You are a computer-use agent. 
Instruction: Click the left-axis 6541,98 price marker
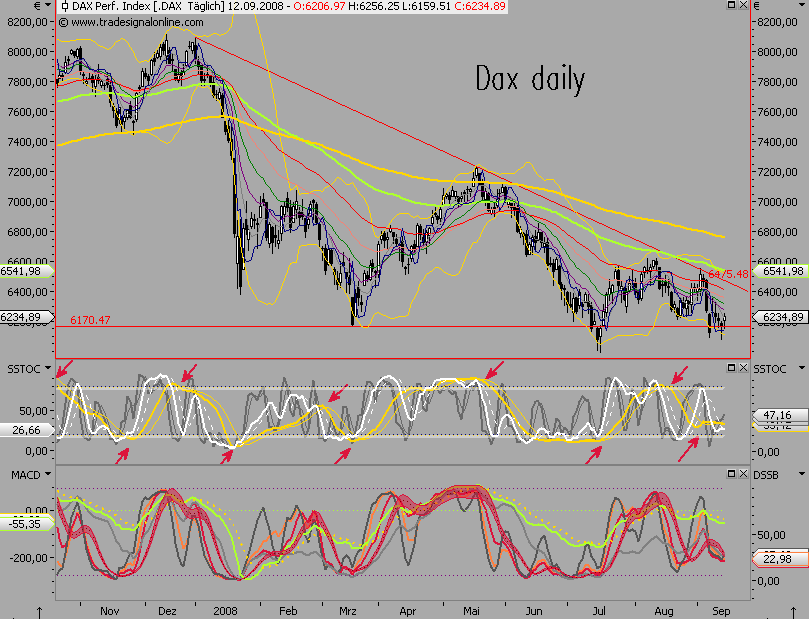tap(26, 271)
